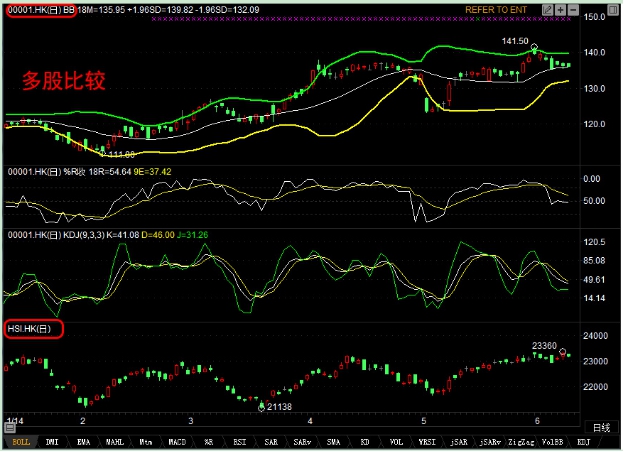Screen dimensions: 624x452
Task: Select the MACD indicator tab
Action: tap(175, 440)
